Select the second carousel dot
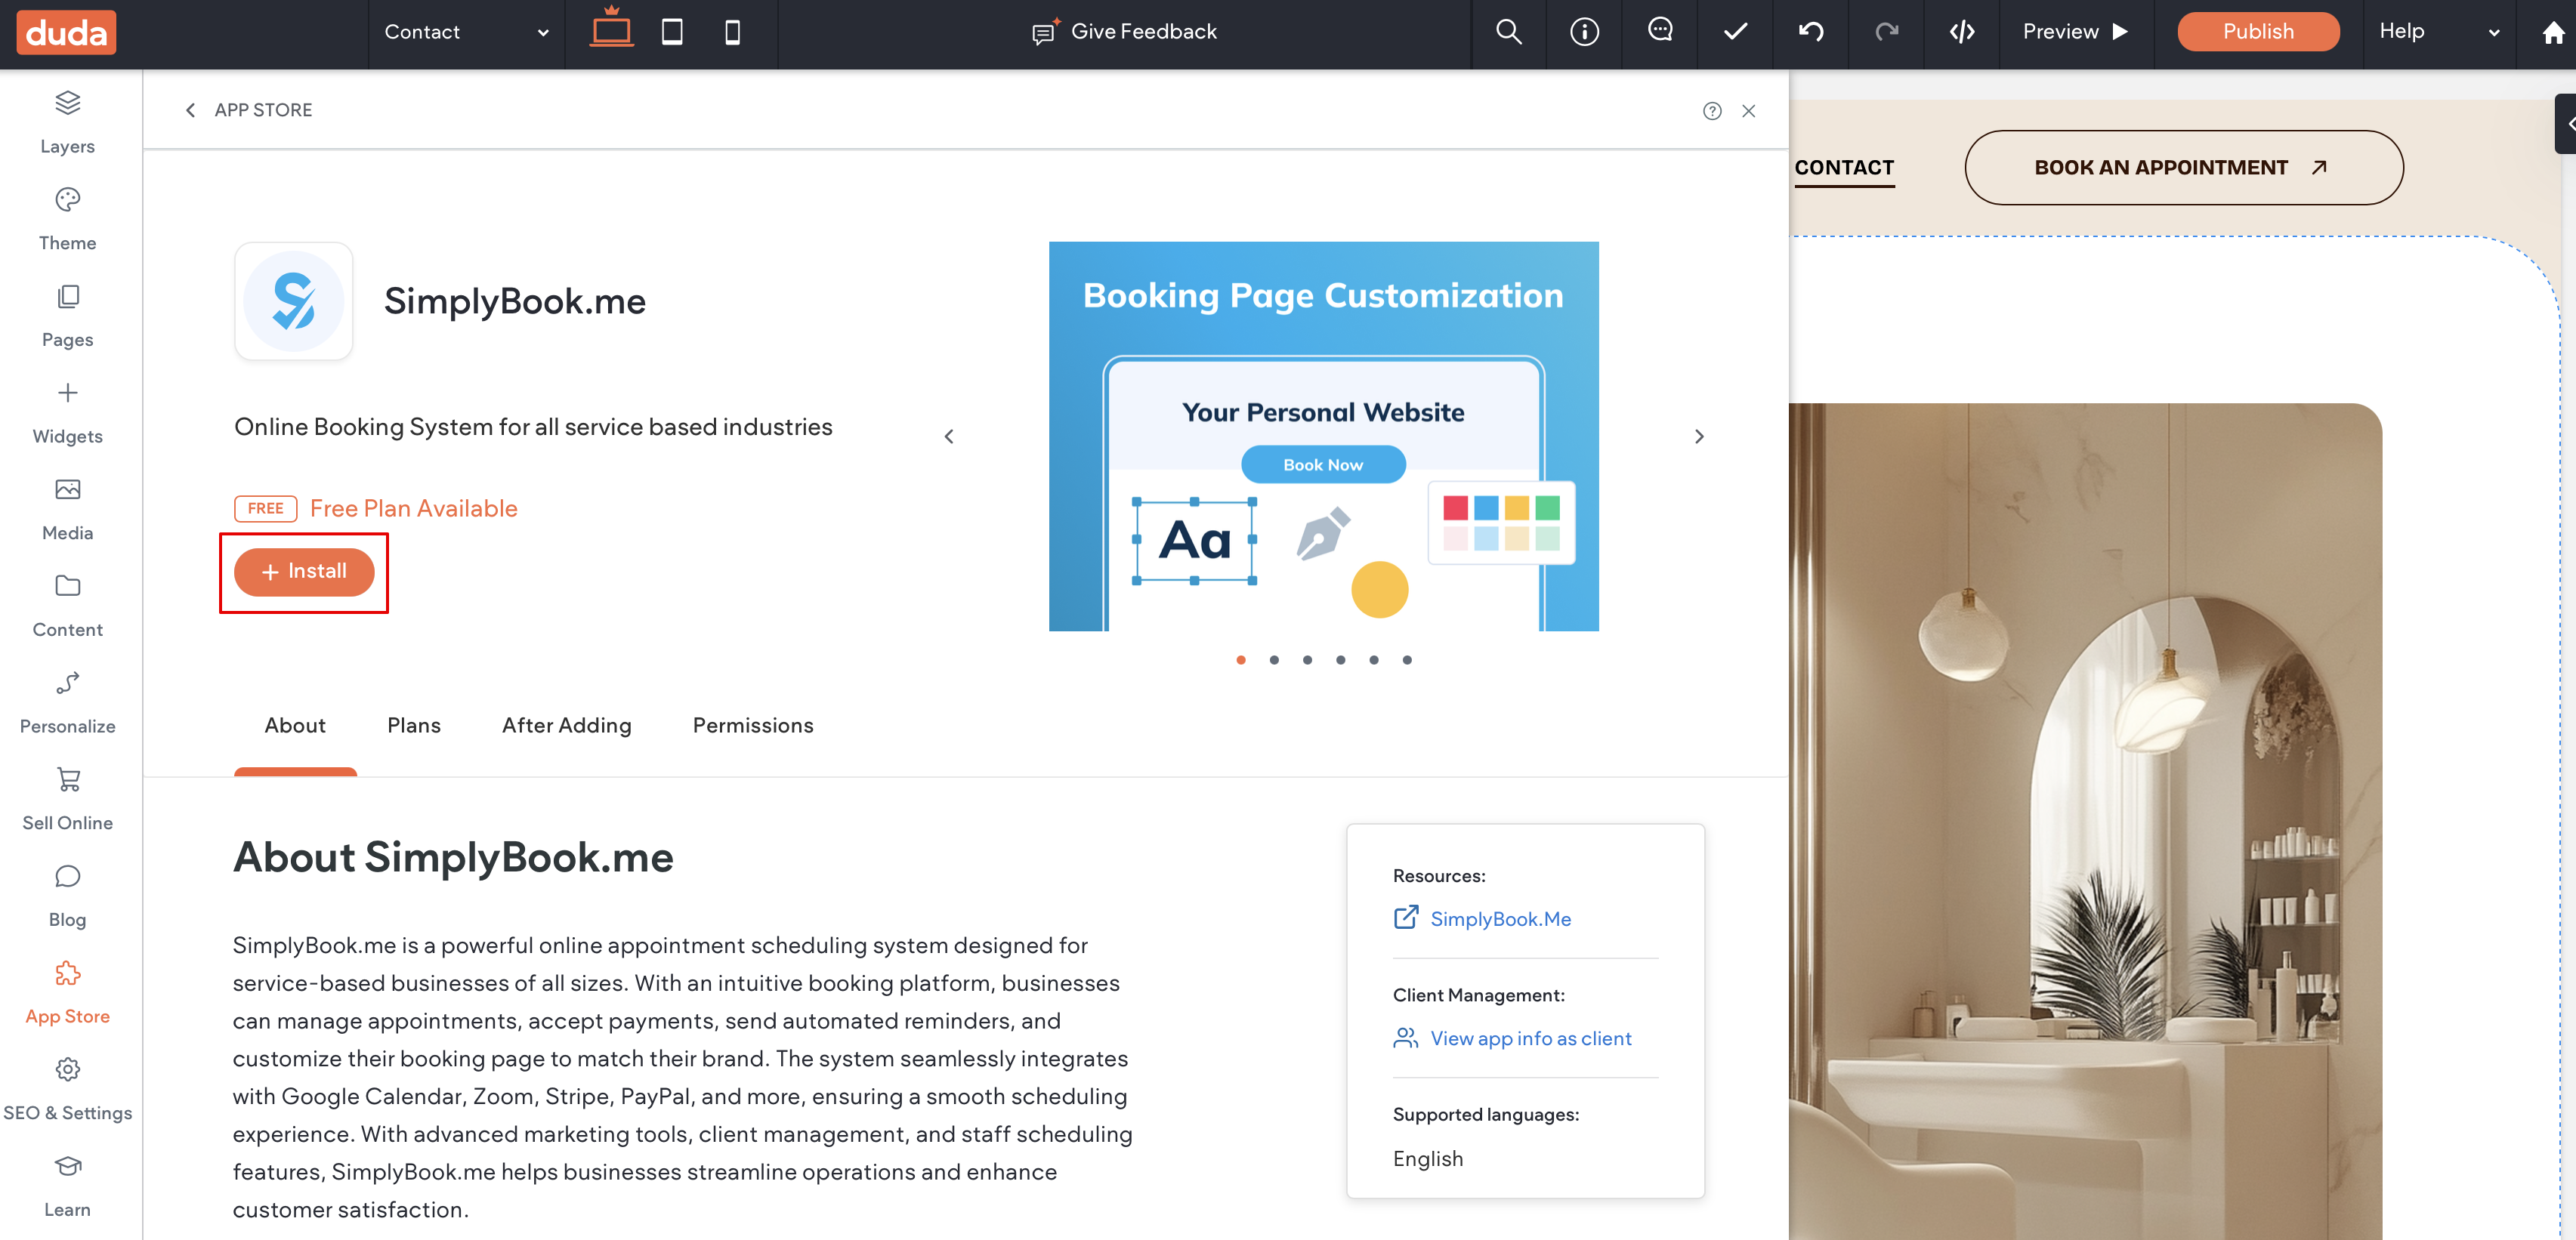Image resolution: width=2576 pixels, height=1240 pixels. (1274, 660)
